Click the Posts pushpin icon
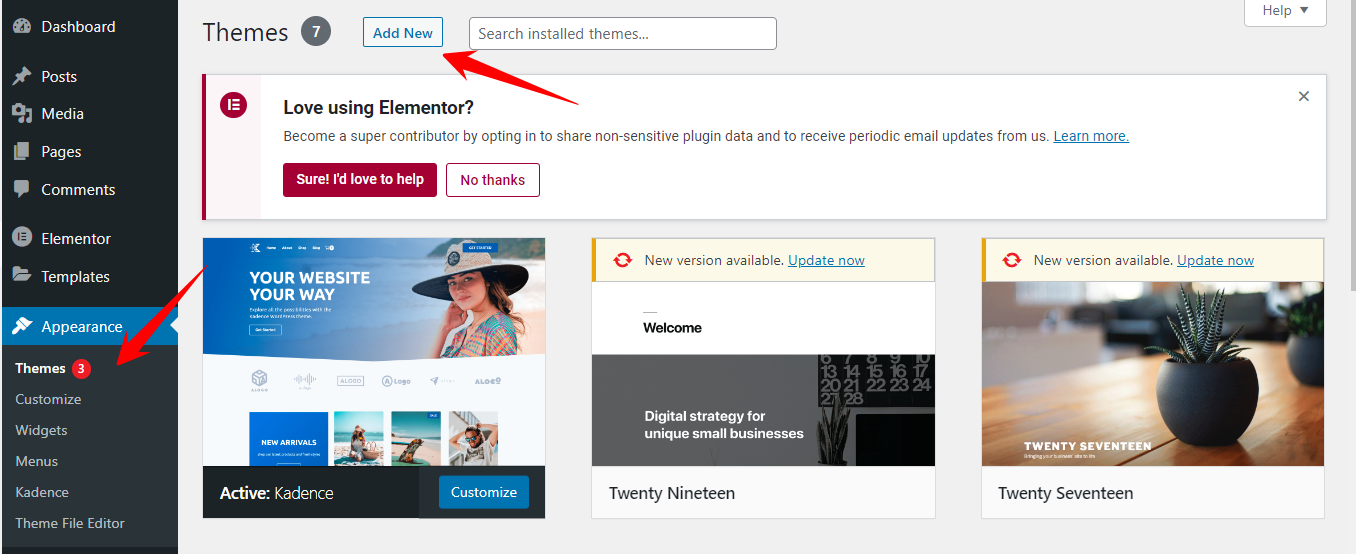 pos(22,77)
